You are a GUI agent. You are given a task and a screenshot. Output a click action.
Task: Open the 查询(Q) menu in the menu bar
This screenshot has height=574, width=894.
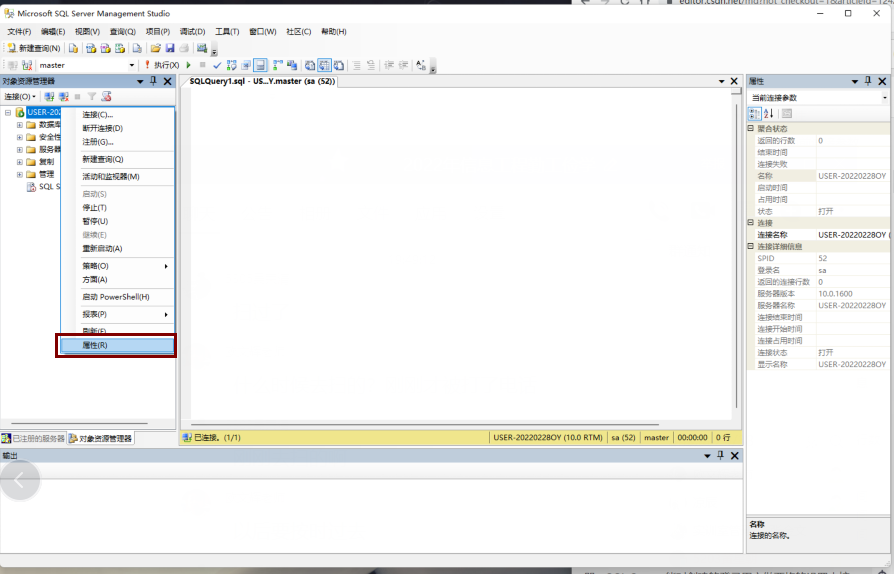coord(123,31)
